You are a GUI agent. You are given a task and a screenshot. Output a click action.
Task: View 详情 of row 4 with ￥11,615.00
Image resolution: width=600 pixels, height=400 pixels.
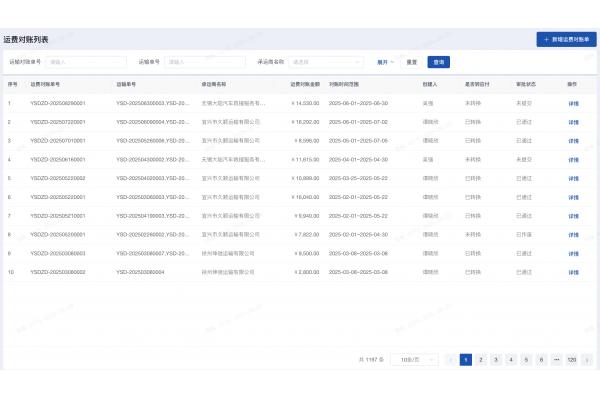point(573,159)
